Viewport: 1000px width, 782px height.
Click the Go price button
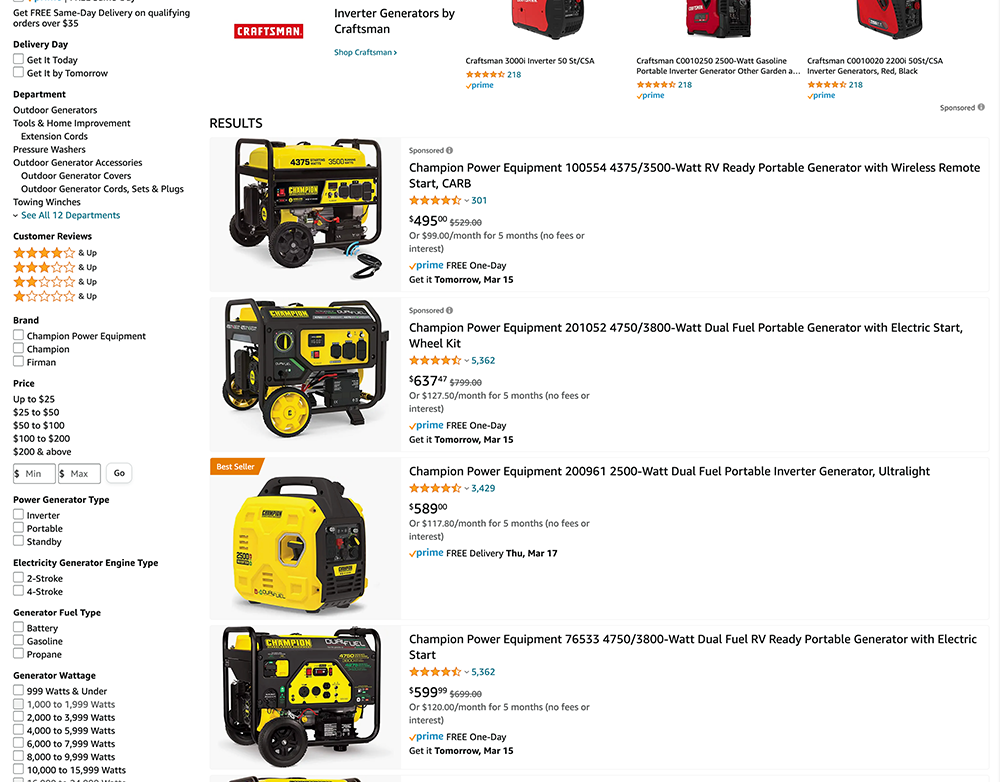(x=119, y=473)
